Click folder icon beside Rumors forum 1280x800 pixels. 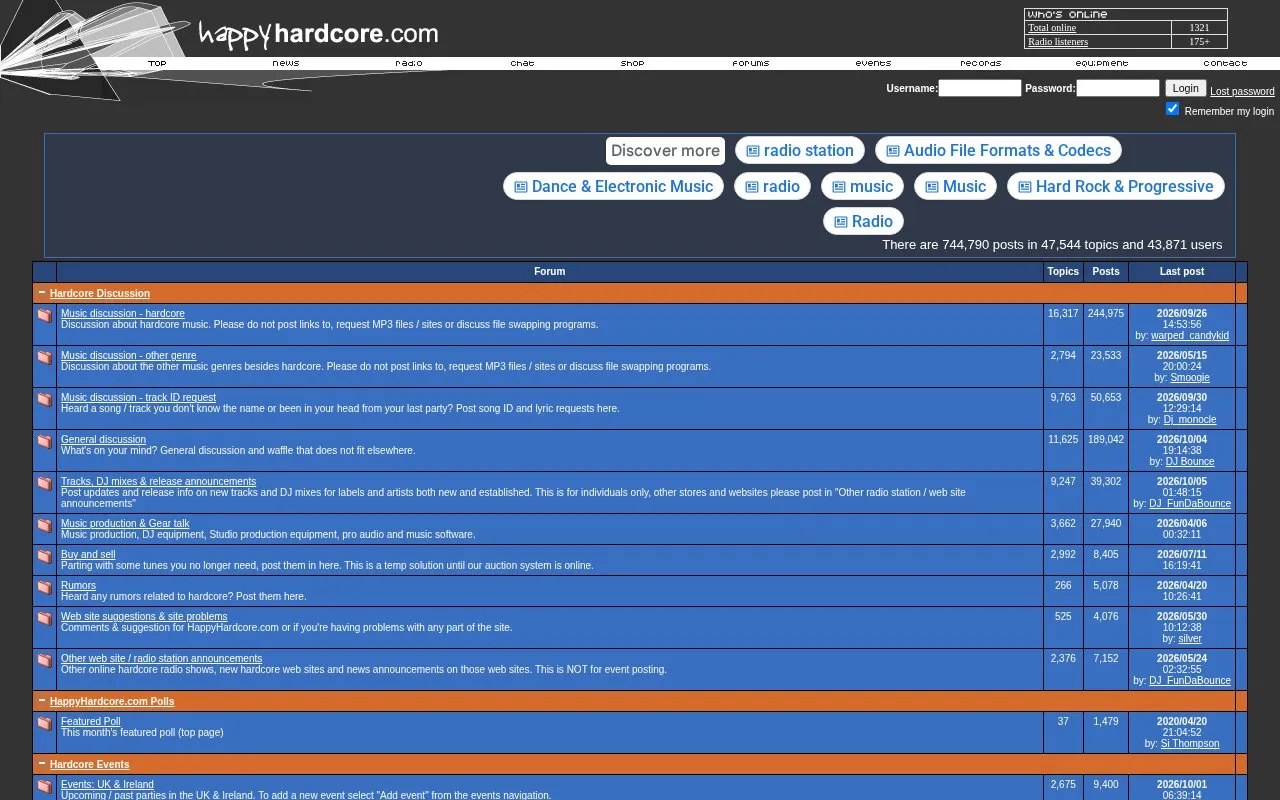(x=44, y=587)
